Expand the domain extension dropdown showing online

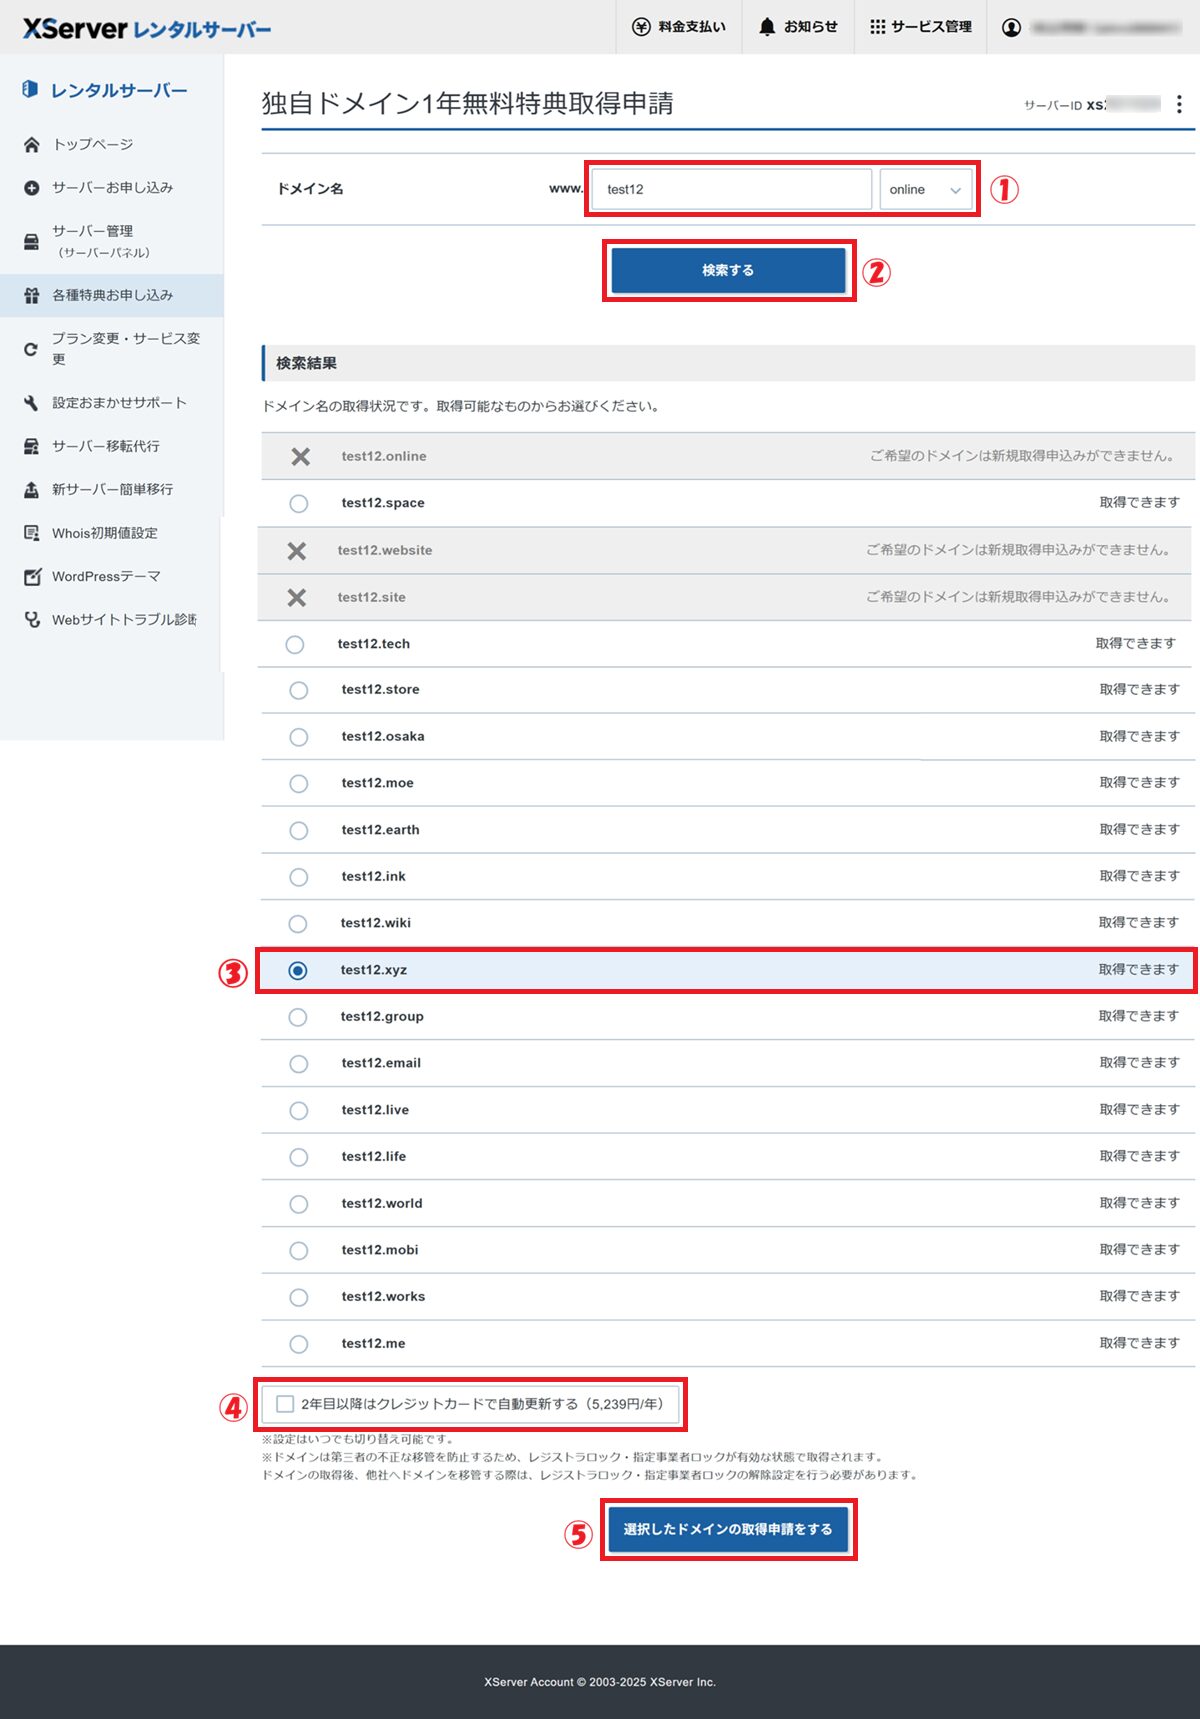click(925, 190)
